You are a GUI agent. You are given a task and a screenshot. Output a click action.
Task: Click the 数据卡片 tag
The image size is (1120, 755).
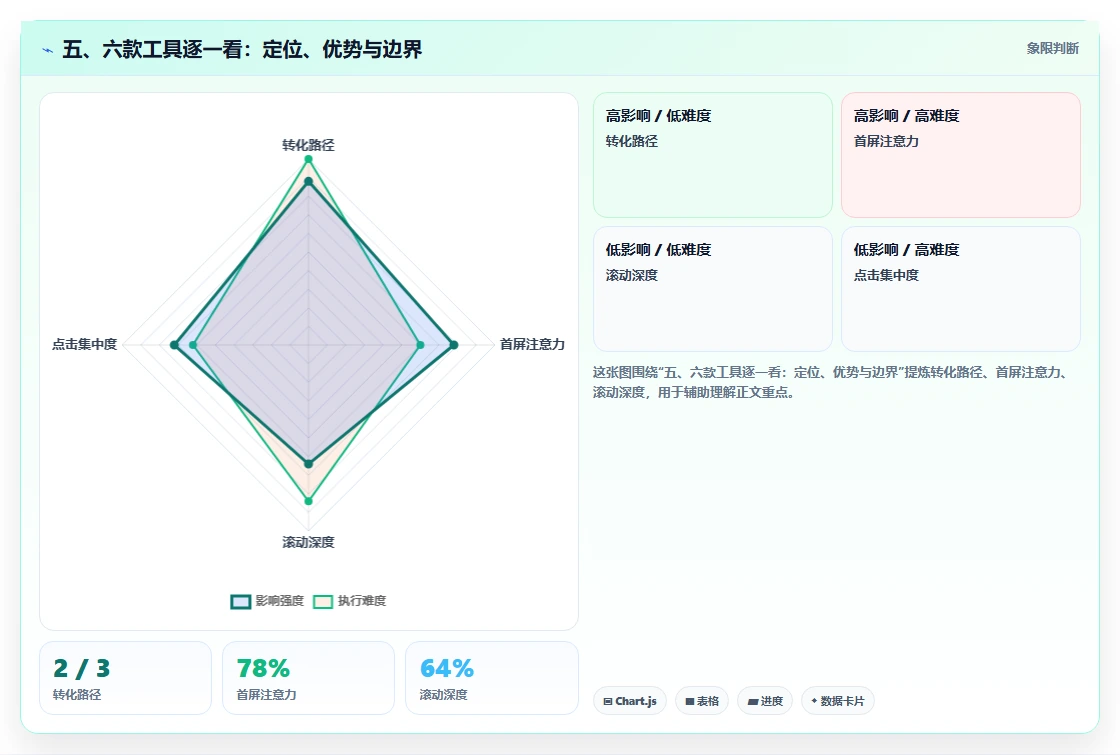pyautogui.click(x=838, y=701)
